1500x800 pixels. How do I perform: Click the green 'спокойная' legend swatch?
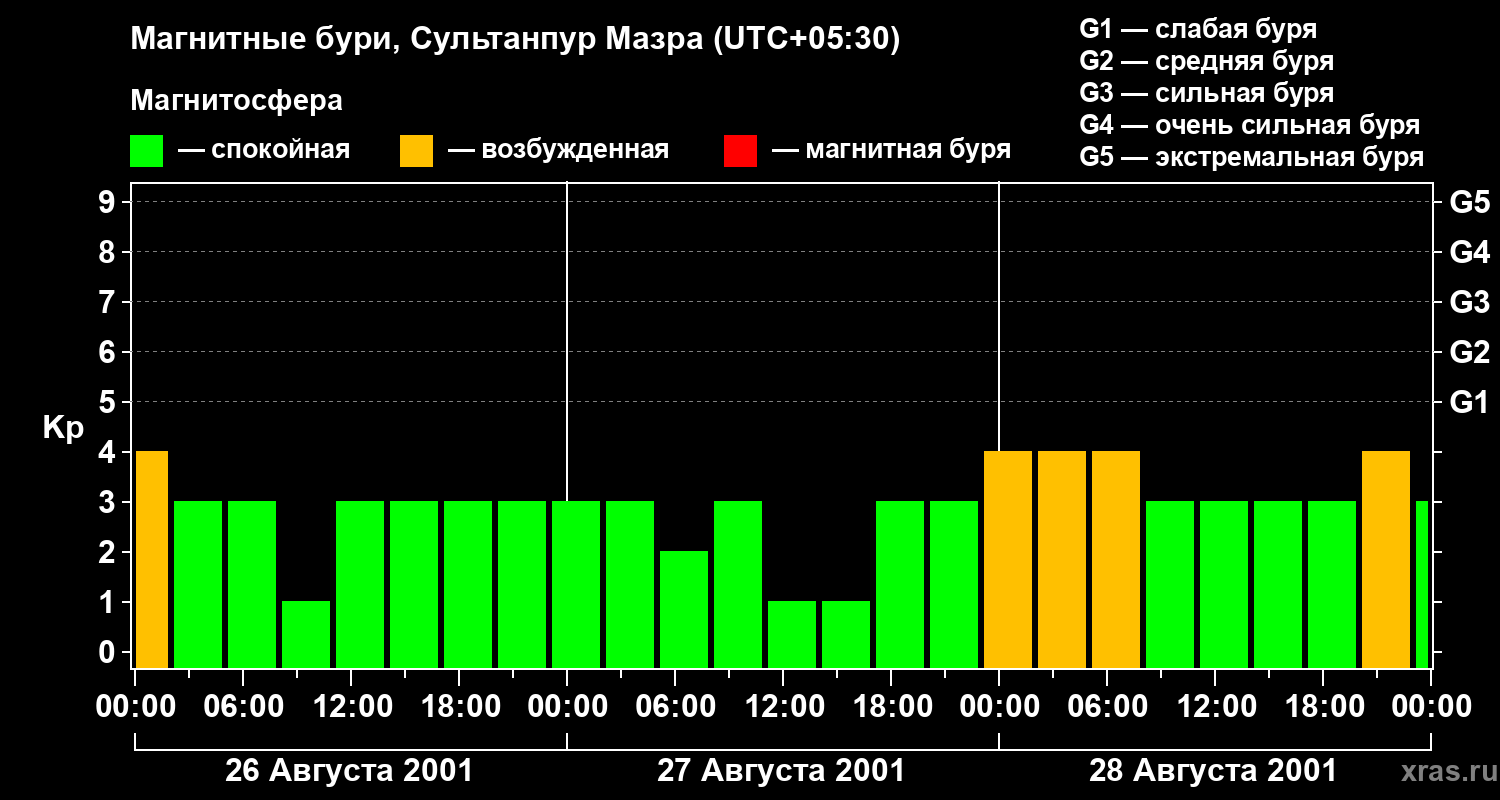tap(147, 151)
